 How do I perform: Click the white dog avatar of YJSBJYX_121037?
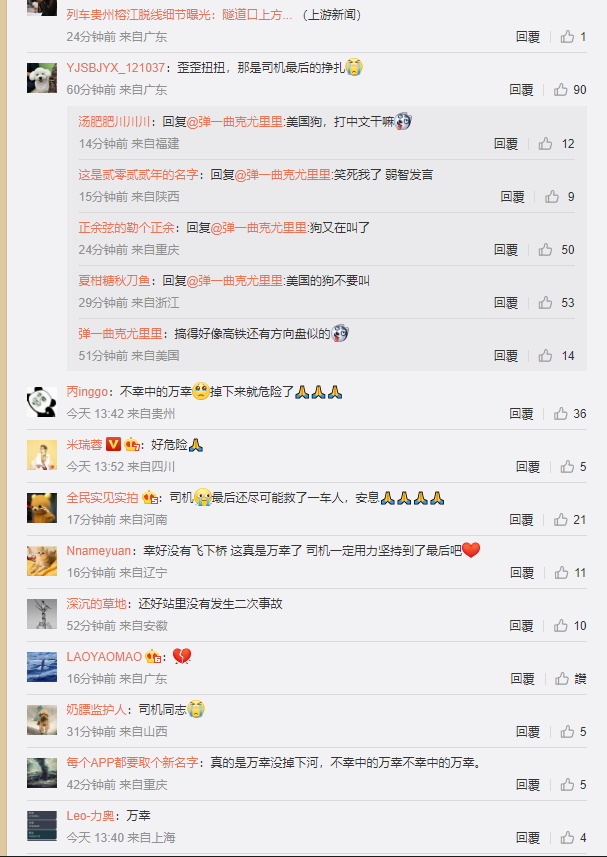(x=42, y=78)
